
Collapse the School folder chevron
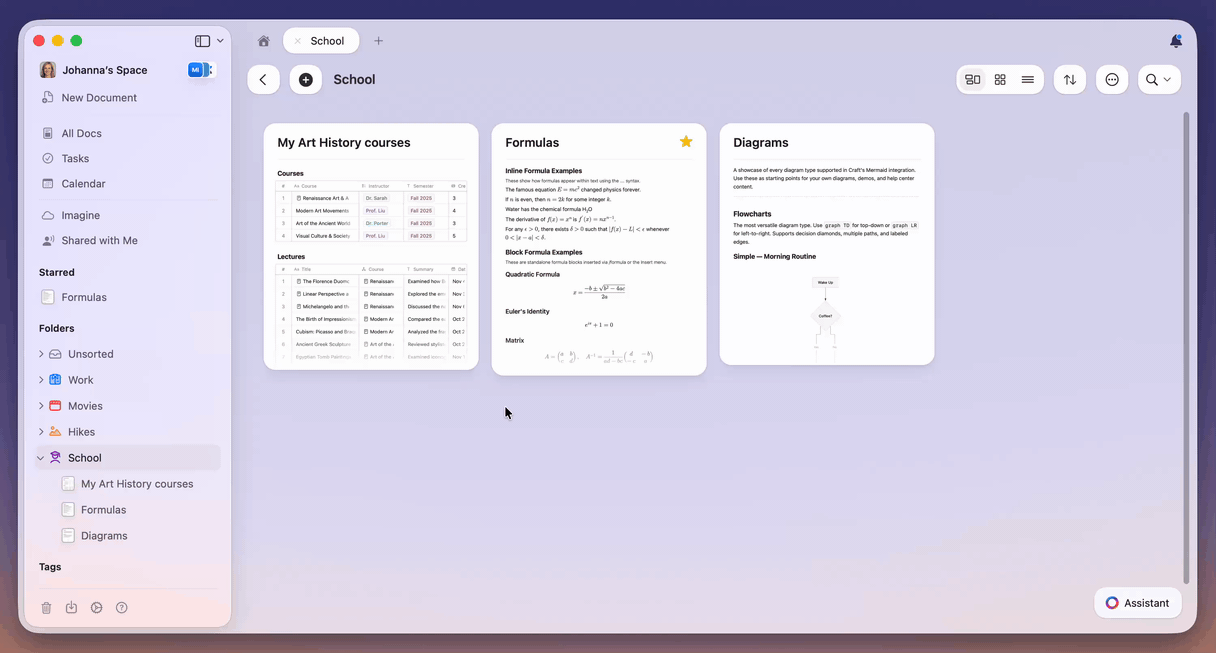coord(41,458)
